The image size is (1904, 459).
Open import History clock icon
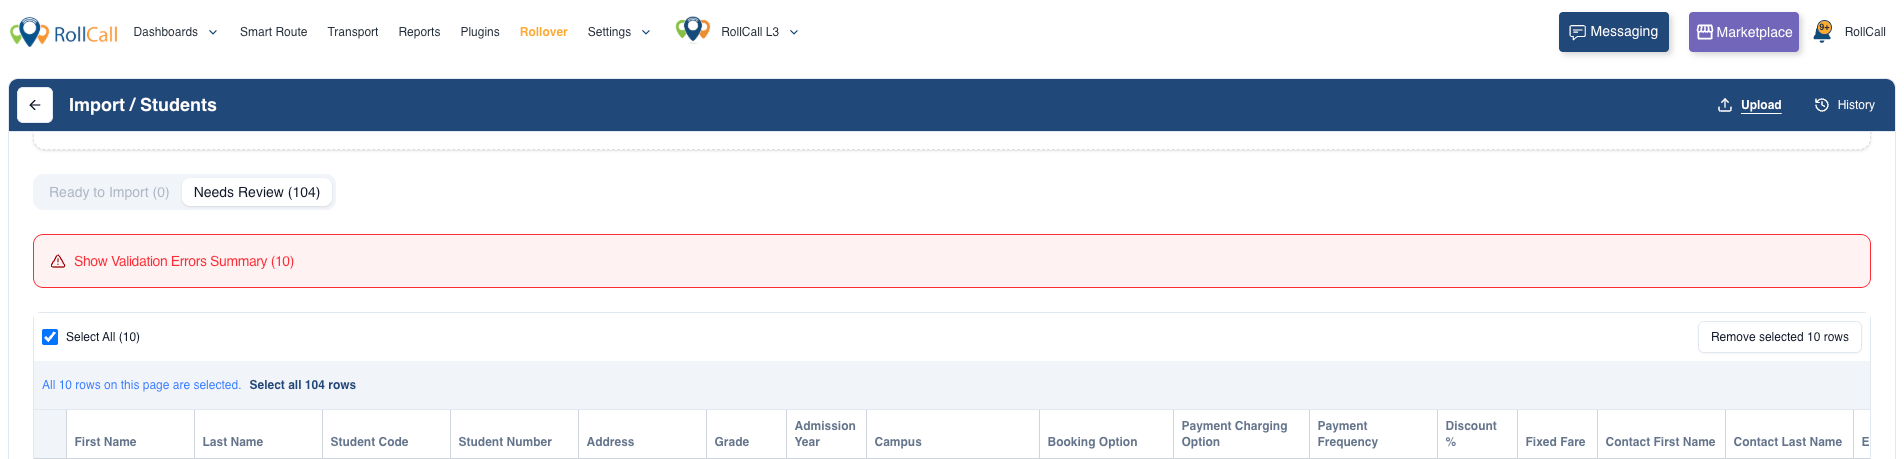click(x=1822, y=105)
